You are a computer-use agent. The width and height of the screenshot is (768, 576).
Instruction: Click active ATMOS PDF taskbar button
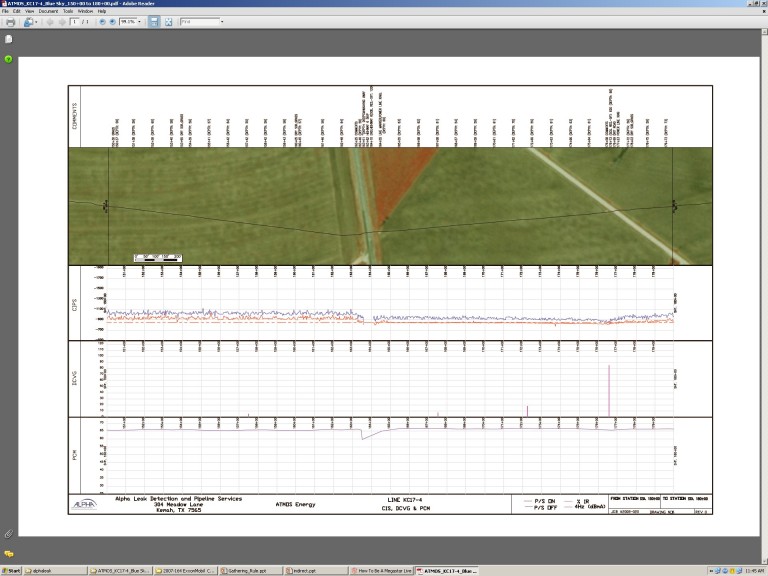(x=446, y=571)
